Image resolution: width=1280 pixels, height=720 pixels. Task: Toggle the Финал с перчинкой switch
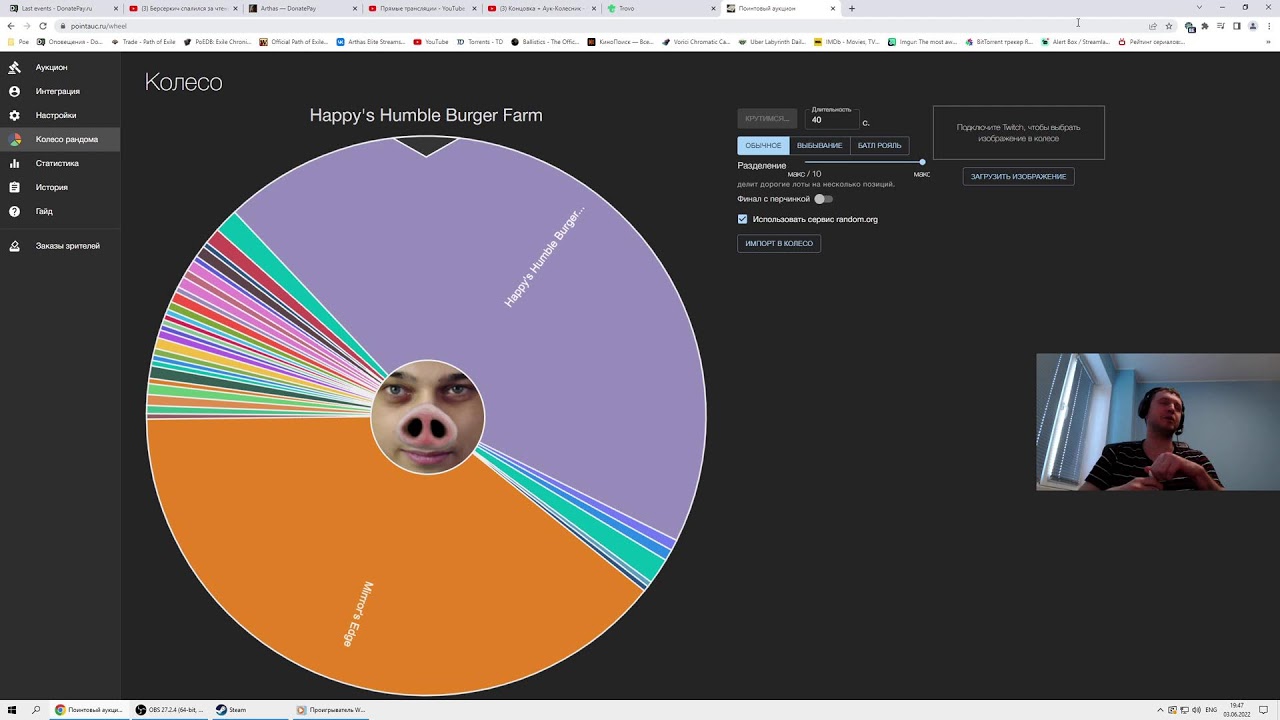823,199
